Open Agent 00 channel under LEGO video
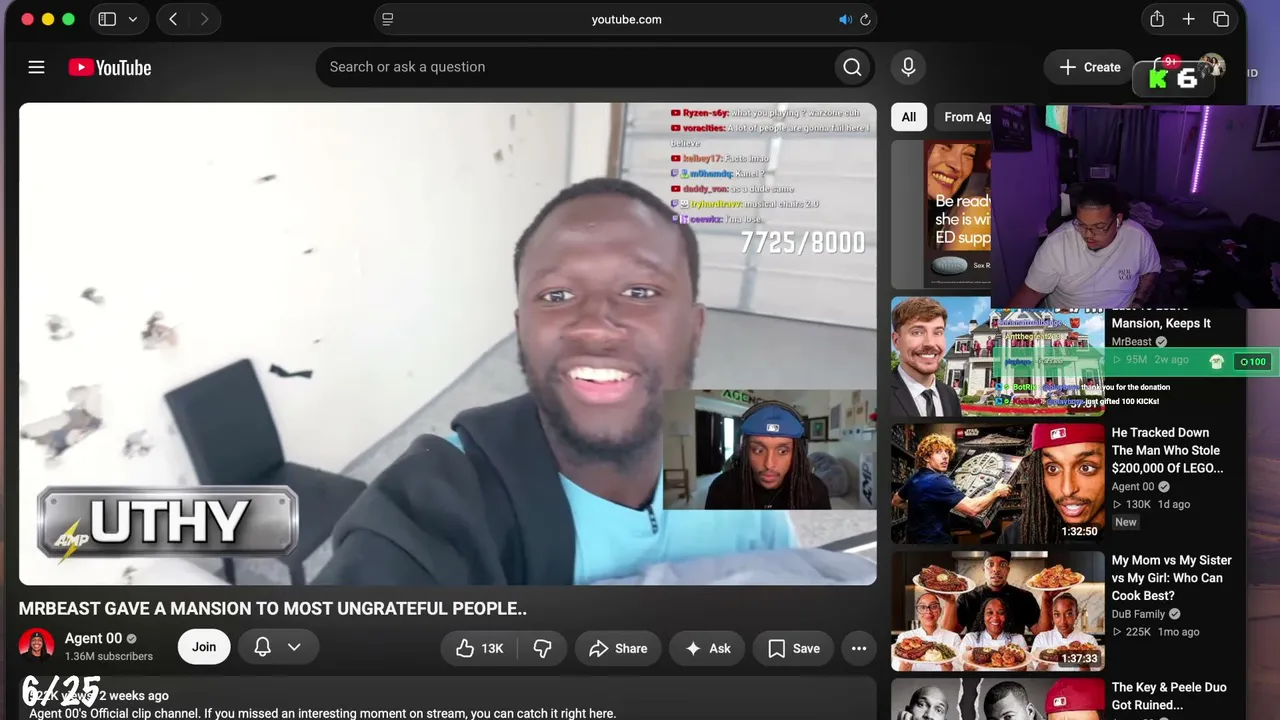Screen dimensions: 1280x720 tap(1133, 487)
